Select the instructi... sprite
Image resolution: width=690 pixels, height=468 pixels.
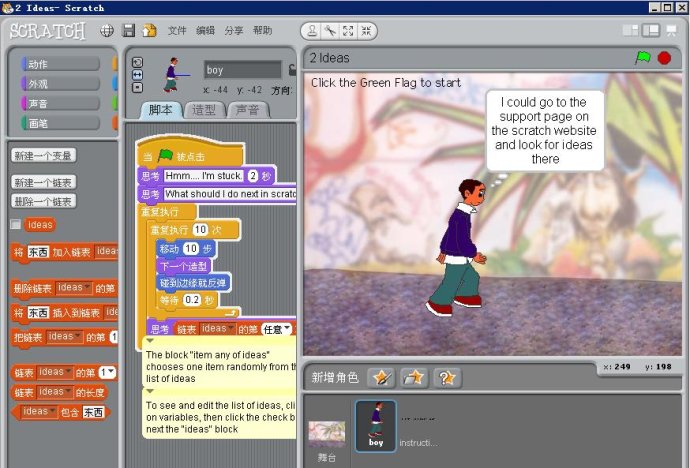click(418, 431)
